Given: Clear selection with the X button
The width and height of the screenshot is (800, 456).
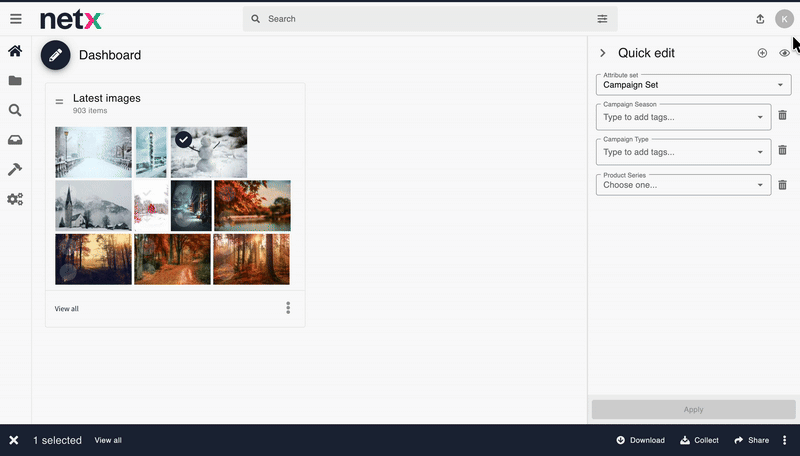Looking at the screenshot, I should coord(14,440).
